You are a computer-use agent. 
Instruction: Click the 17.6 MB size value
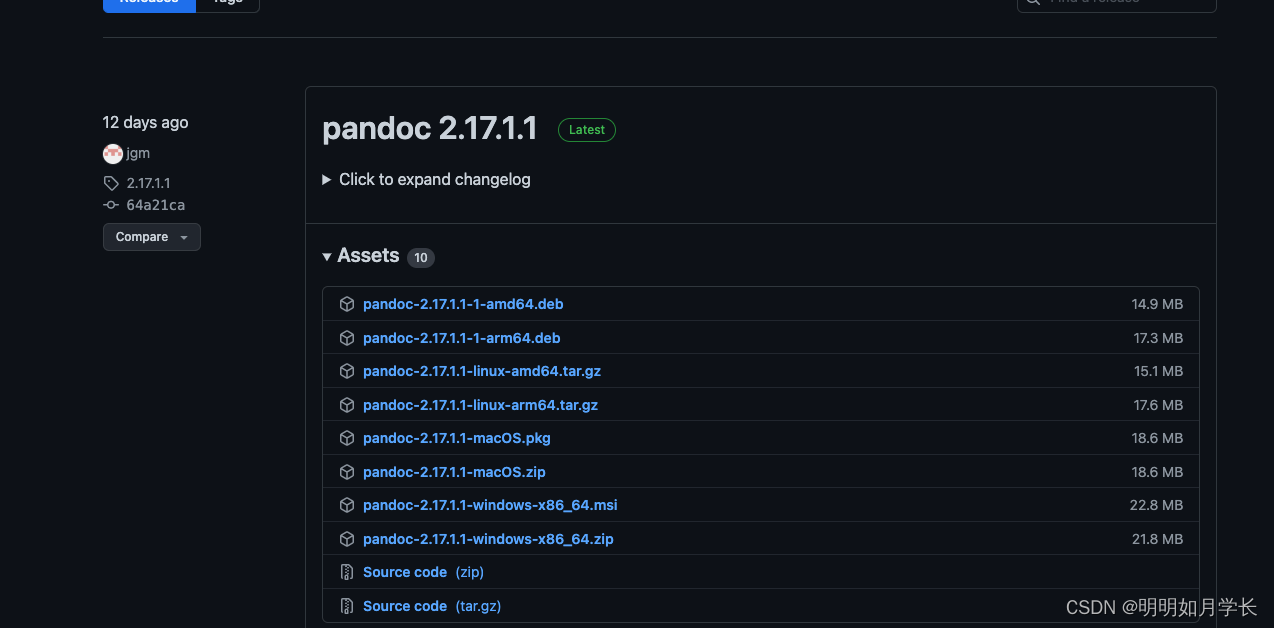pyautogui.click(x=1158, y=405)
